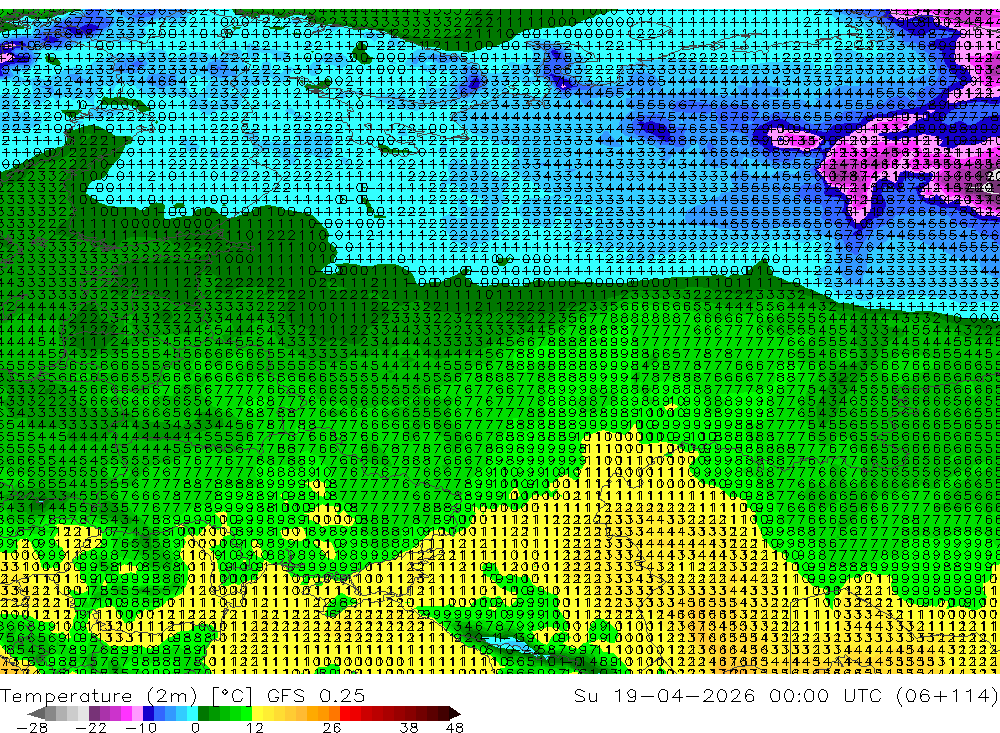Click the '38' legend value
Viewport: 1000px width, 733px height.
pyautogui.click(x=409, y=728)
